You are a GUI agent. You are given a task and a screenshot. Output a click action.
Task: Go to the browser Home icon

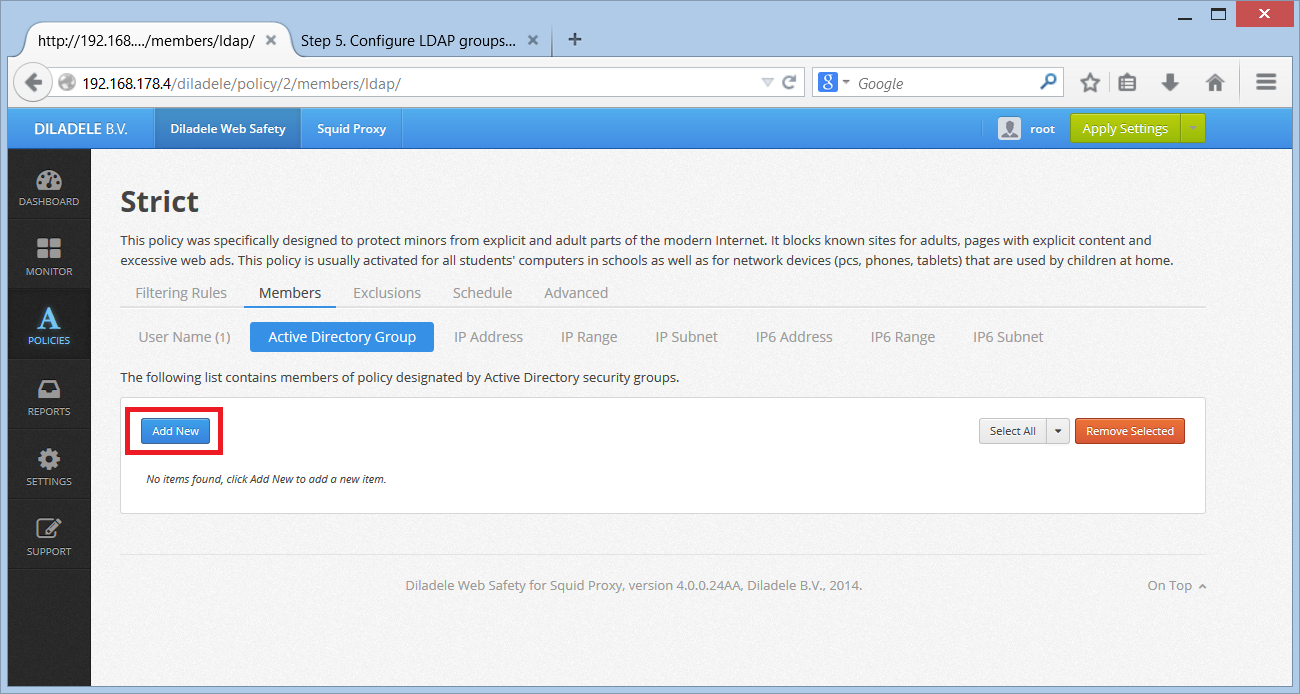[x=1215, y=83]
